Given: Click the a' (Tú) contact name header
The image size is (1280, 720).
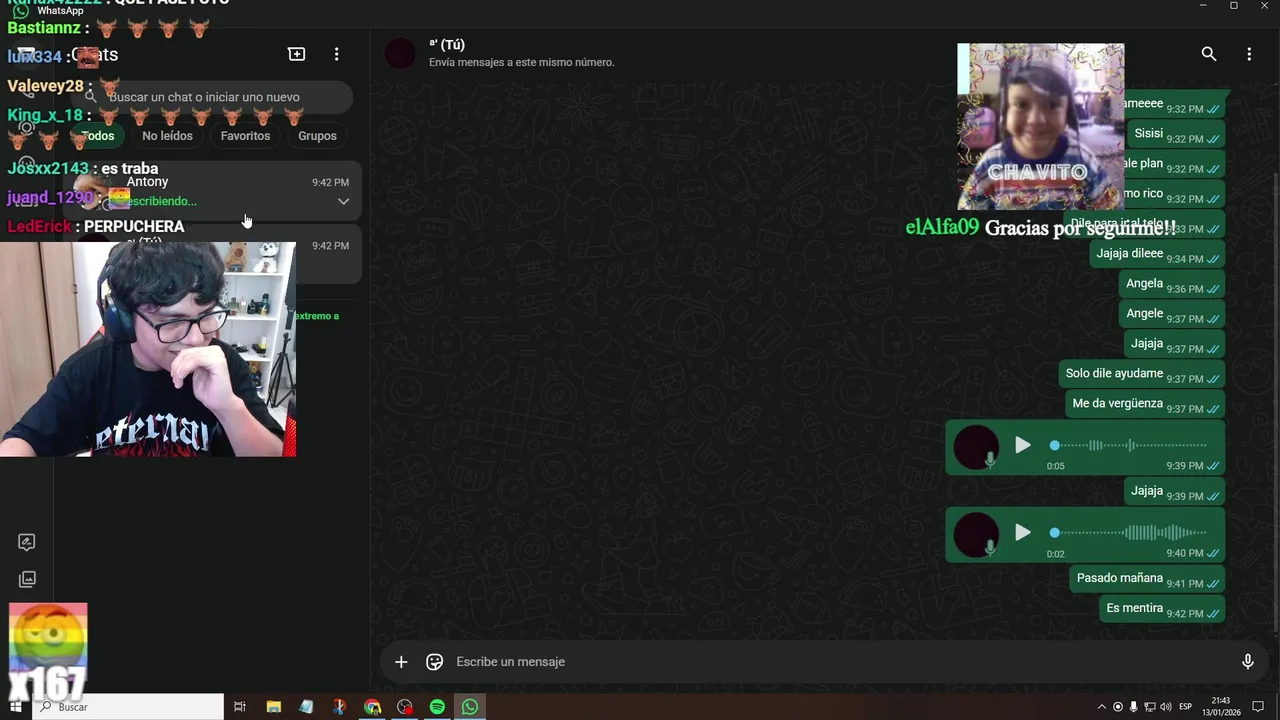Looking at the screenshot, I should pyautogui.click(x=447, y=45).
